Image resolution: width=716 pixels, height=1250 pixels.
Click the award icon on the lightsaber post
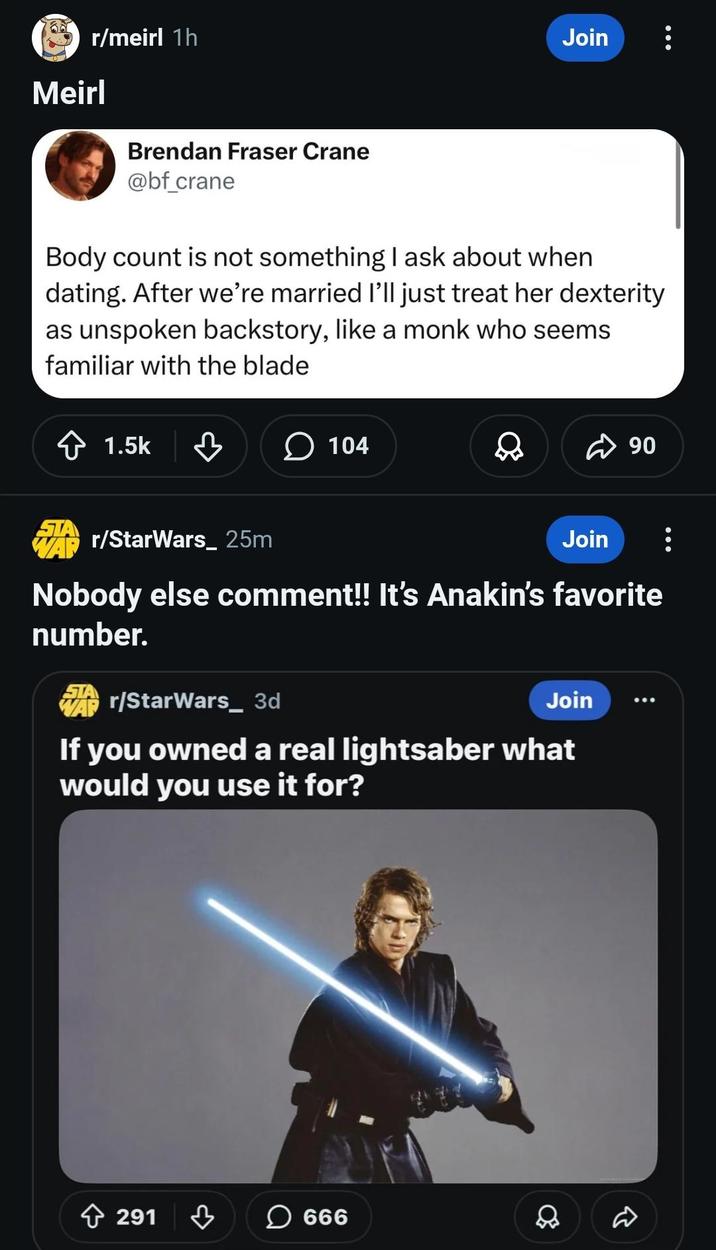click(546, 1217)
